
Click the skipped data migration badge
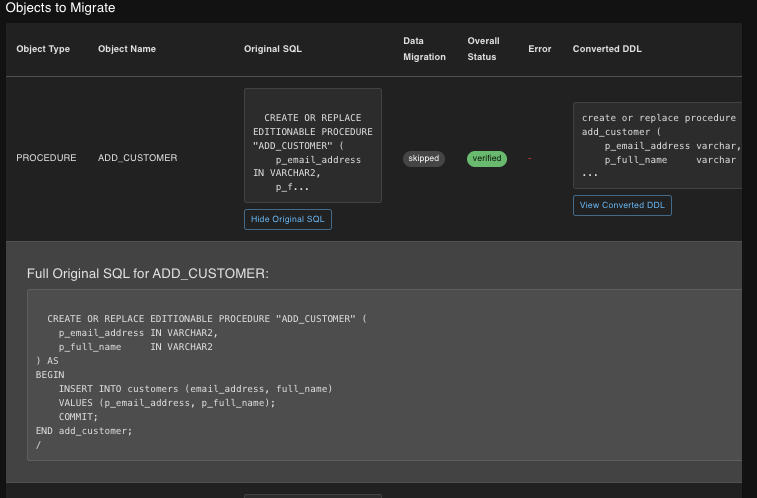pyautogui.click(x=424, y=158)
